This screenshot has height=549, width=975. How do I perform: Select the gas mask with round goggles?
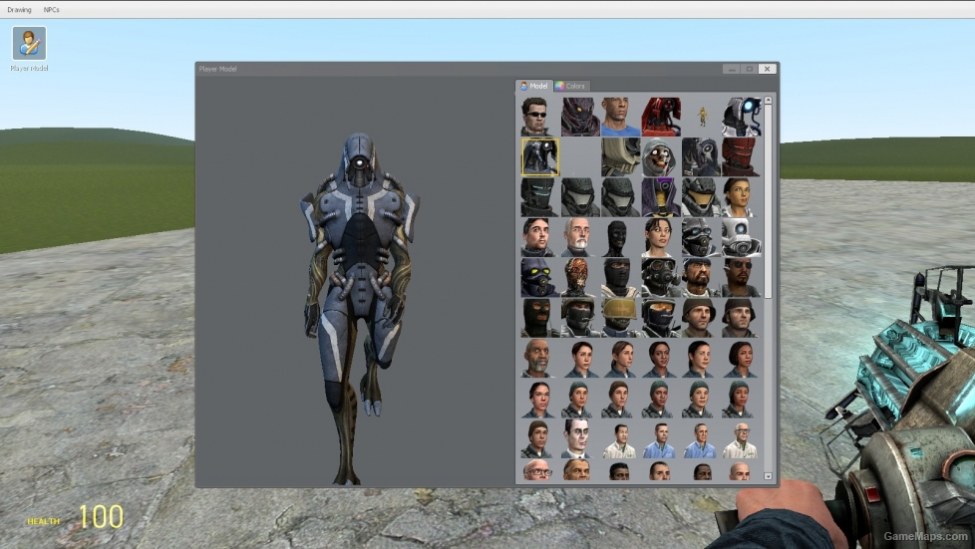(x=660, y=277)
